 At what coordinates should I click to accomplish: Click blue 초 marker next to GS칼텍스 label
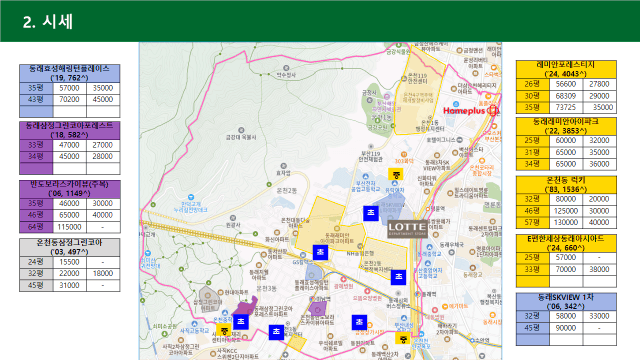pyautogui.click(x=320, y=252)
